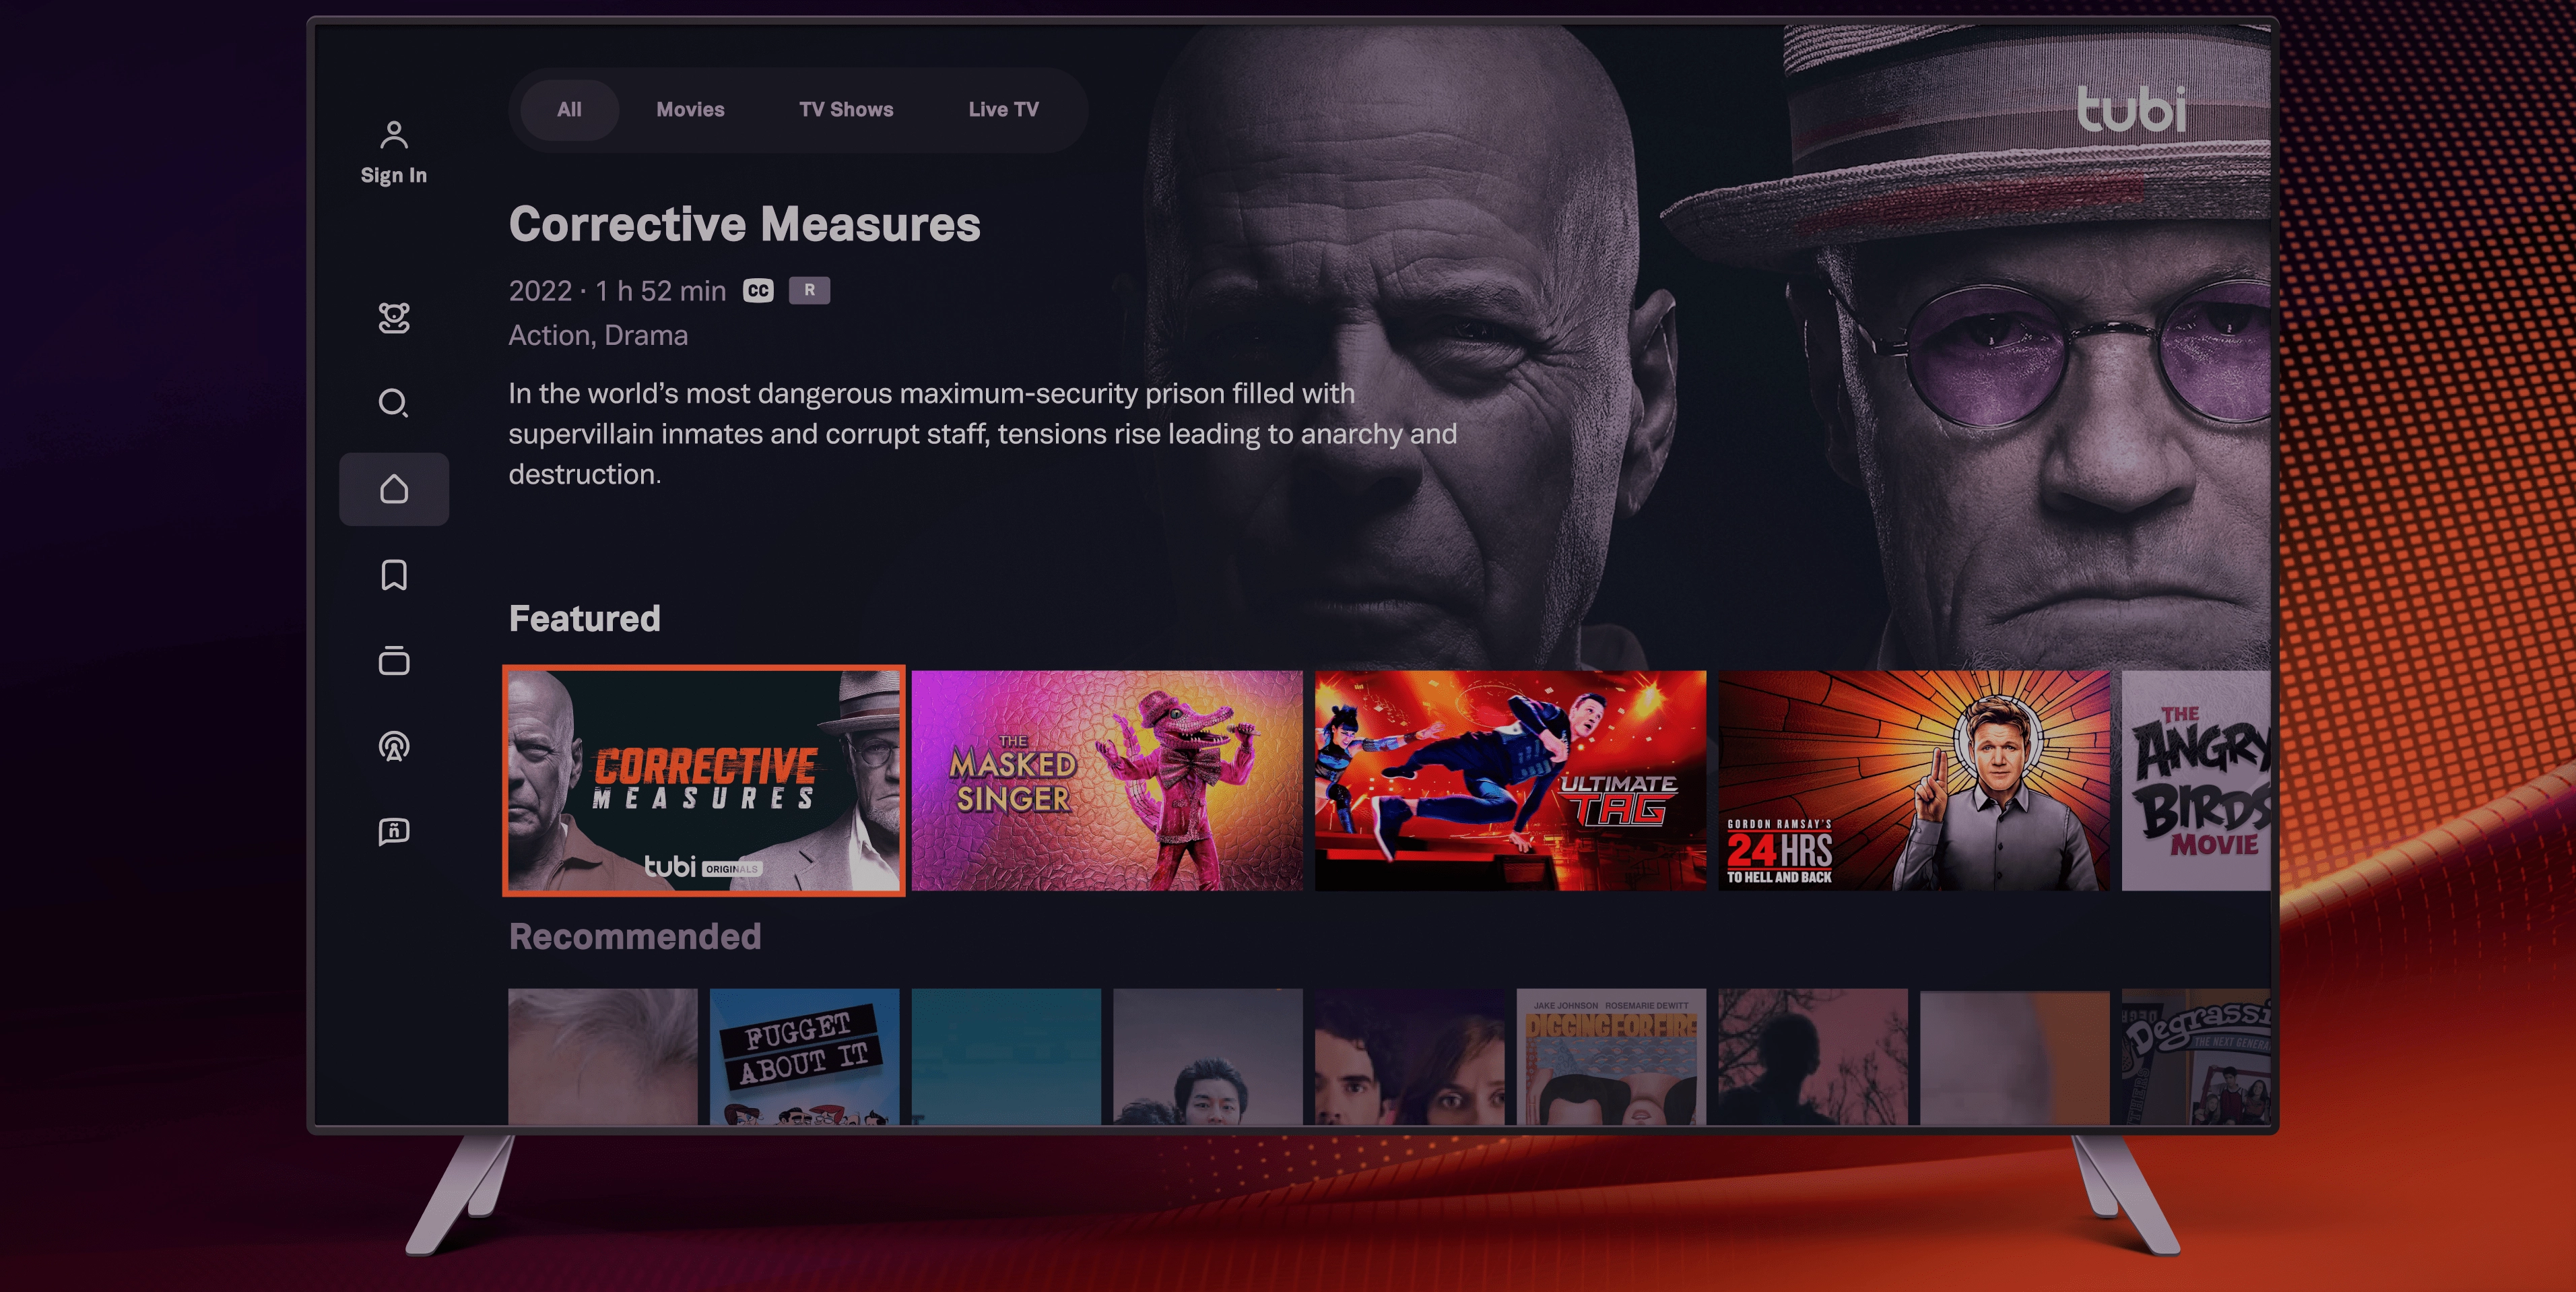Open Fugget About It recommended poster
Screen dimensions: 2576x1292
804,1056
